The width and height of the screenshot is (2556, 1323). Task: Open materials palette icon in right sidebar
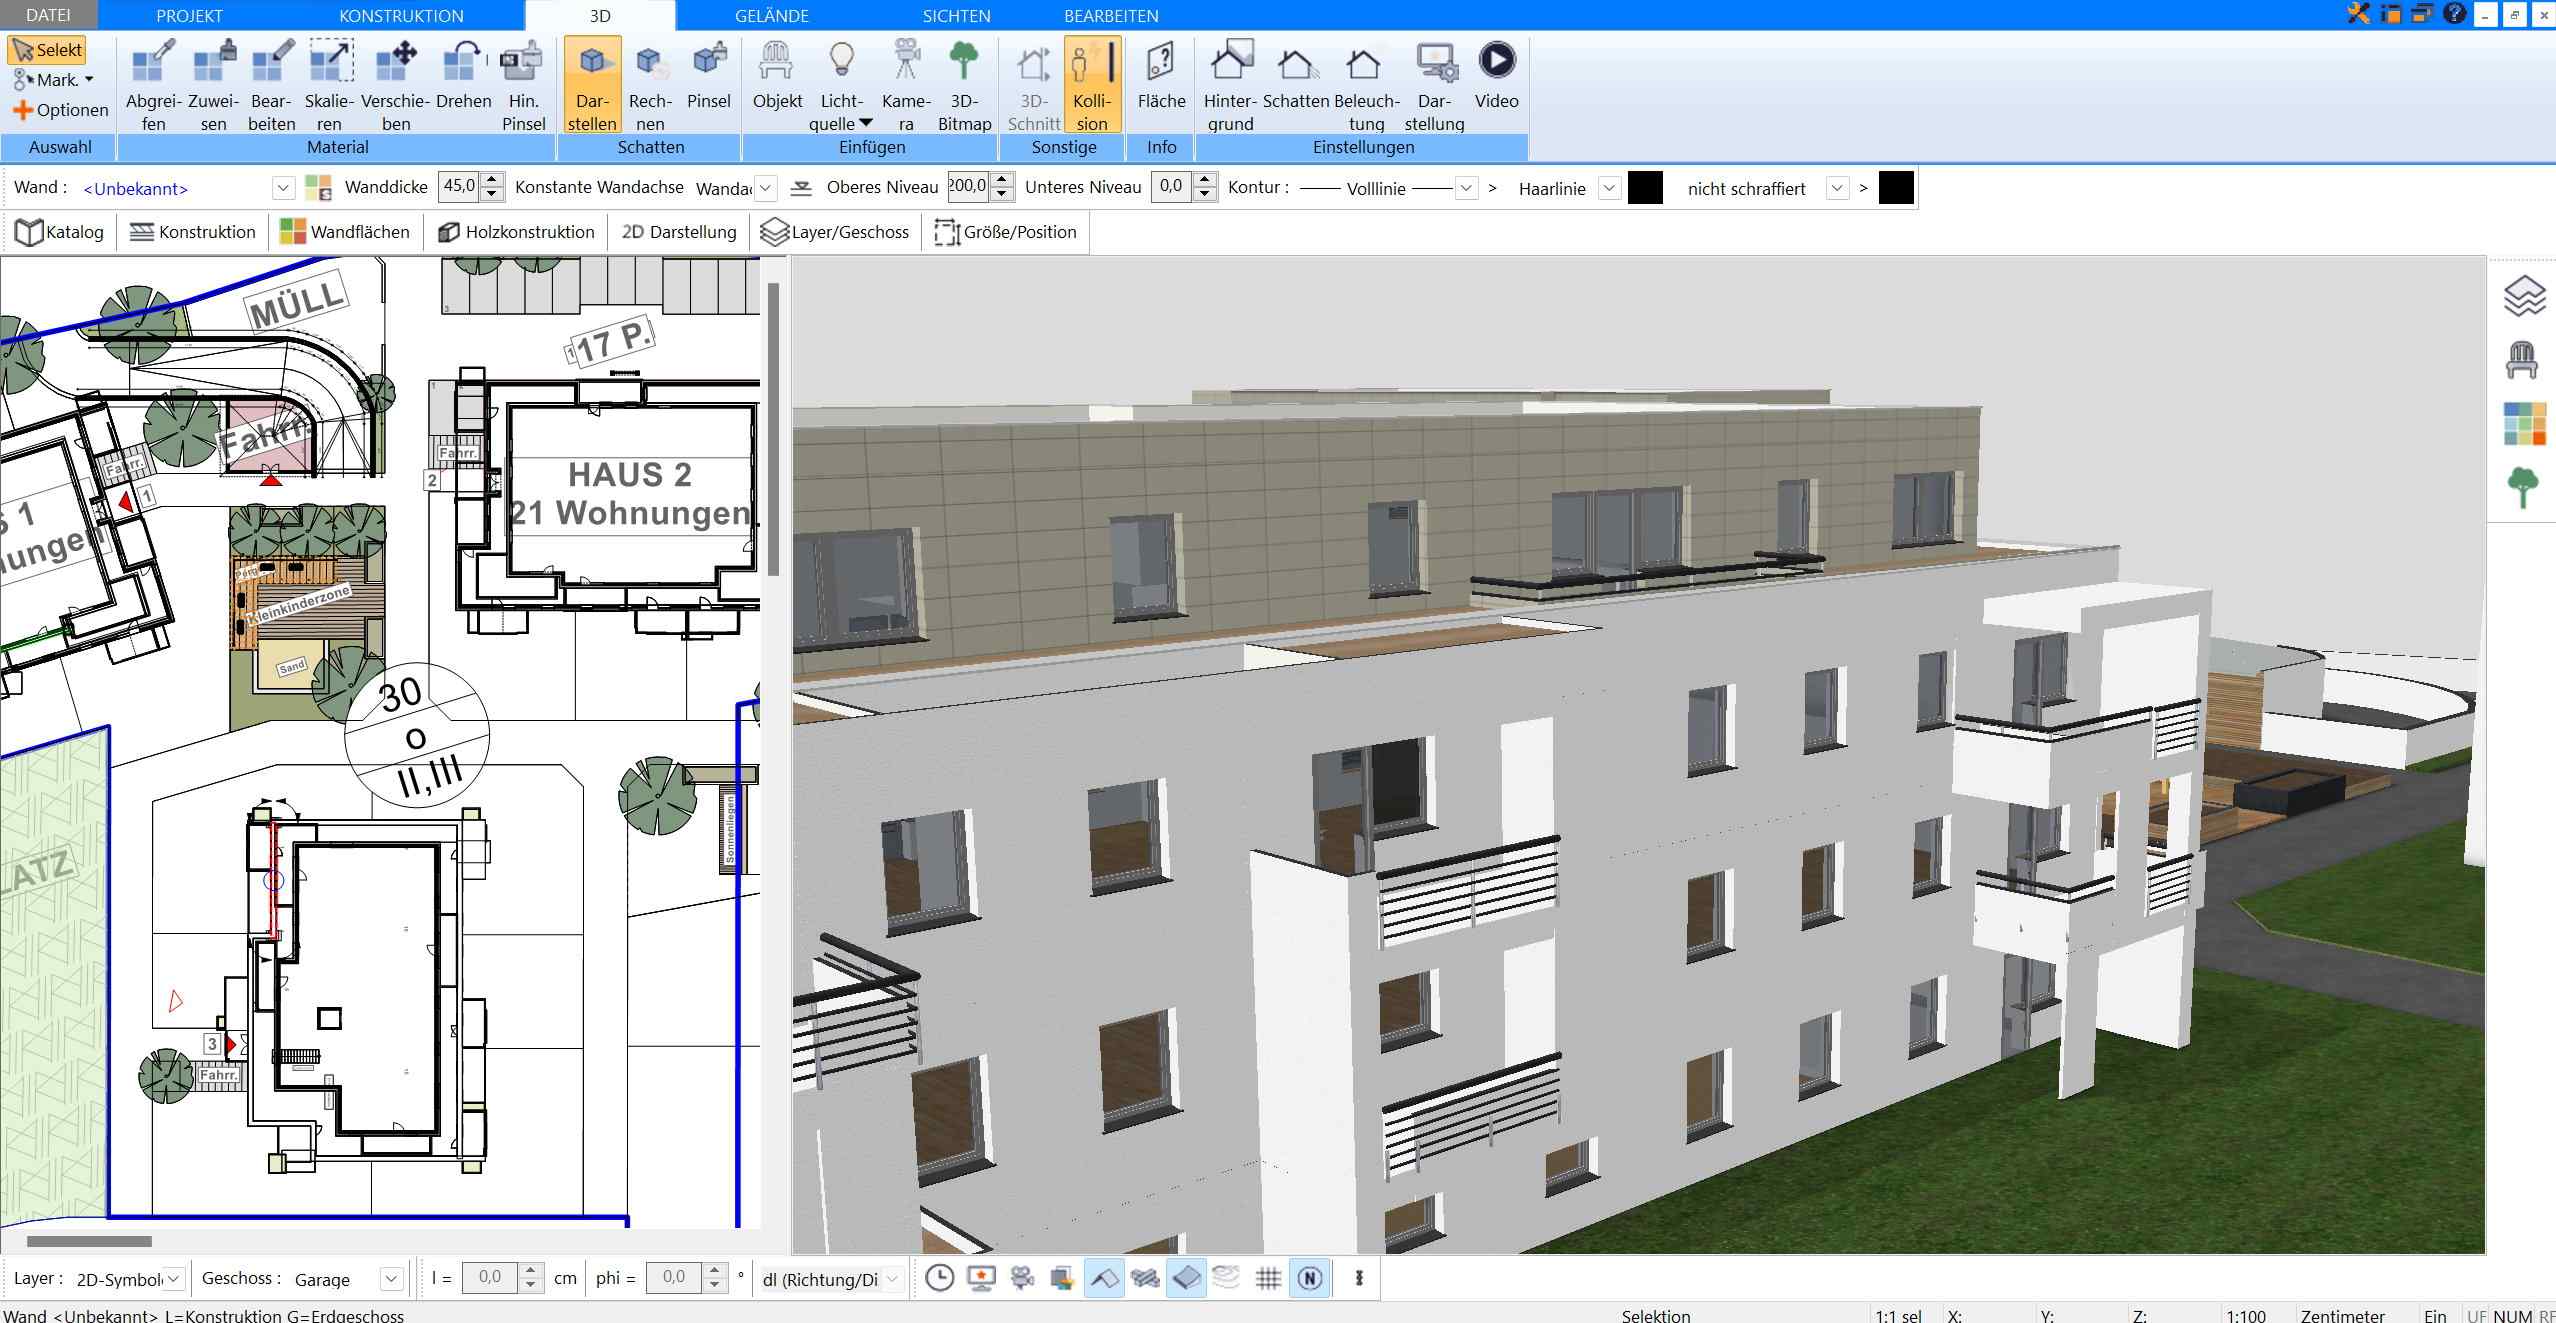(x=2524, y=424)
